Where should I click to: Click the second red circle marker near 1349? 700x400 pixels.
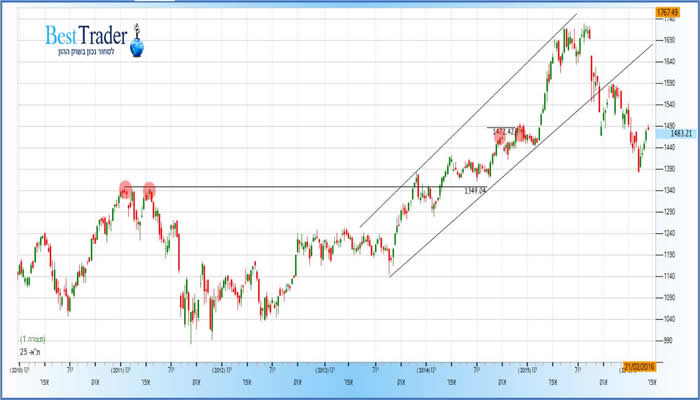(x=149, y=188)
